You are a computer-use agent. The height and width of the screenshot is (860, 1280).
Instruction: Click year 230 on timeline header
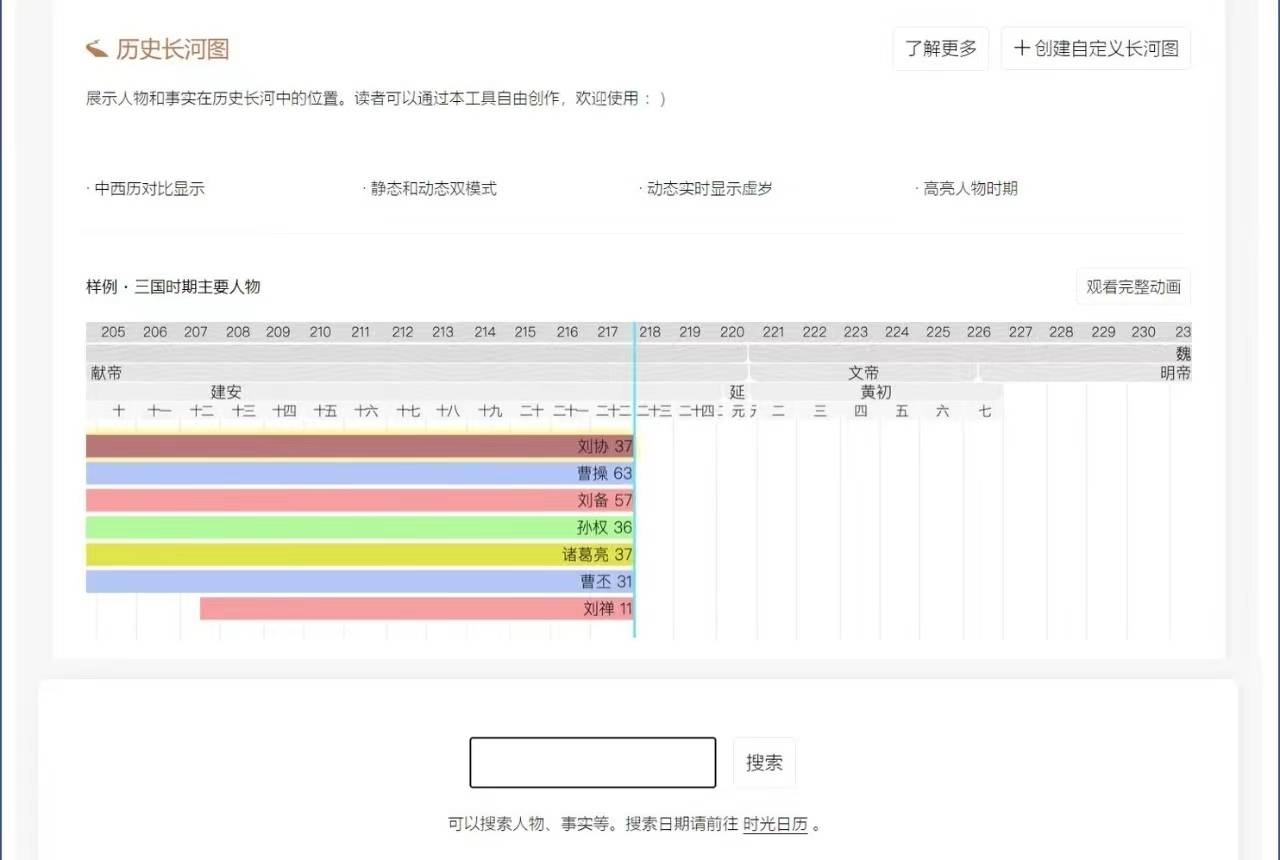click(x=1143, y=332)
